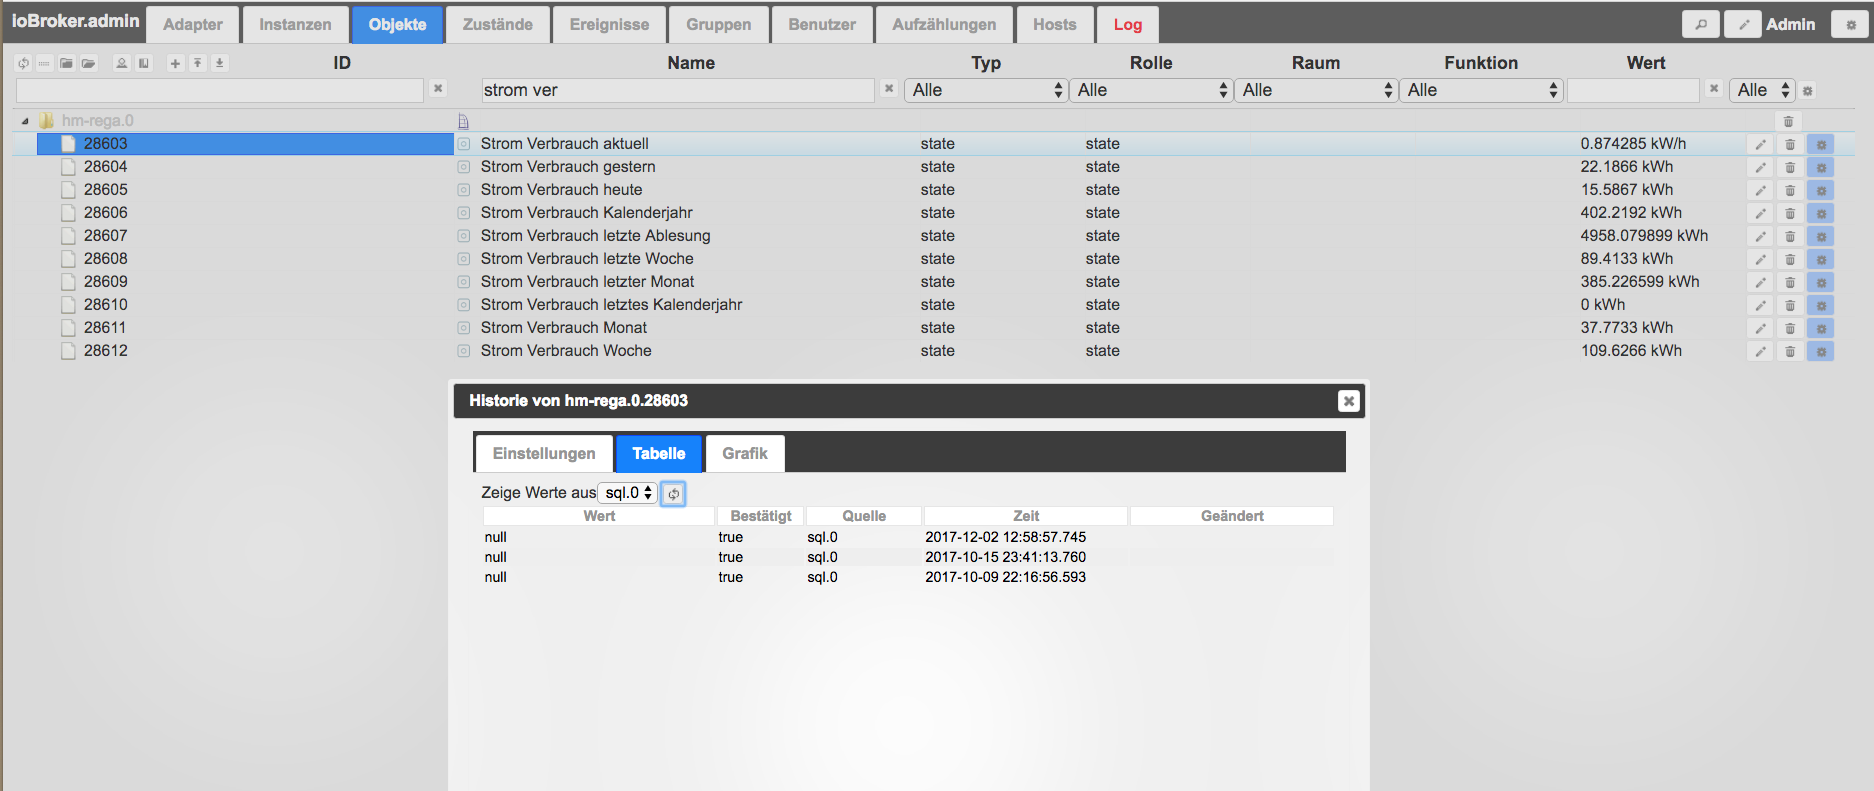Screen dimensions: 1874x791
Task: Open the Gruppen tab
Action: click(719, 25)
